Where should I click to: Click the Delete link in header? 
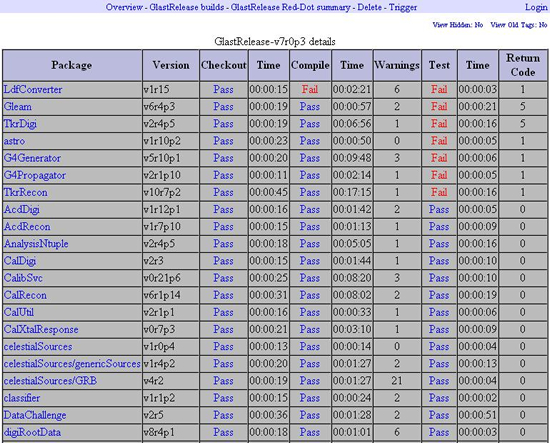click(369, 7)
